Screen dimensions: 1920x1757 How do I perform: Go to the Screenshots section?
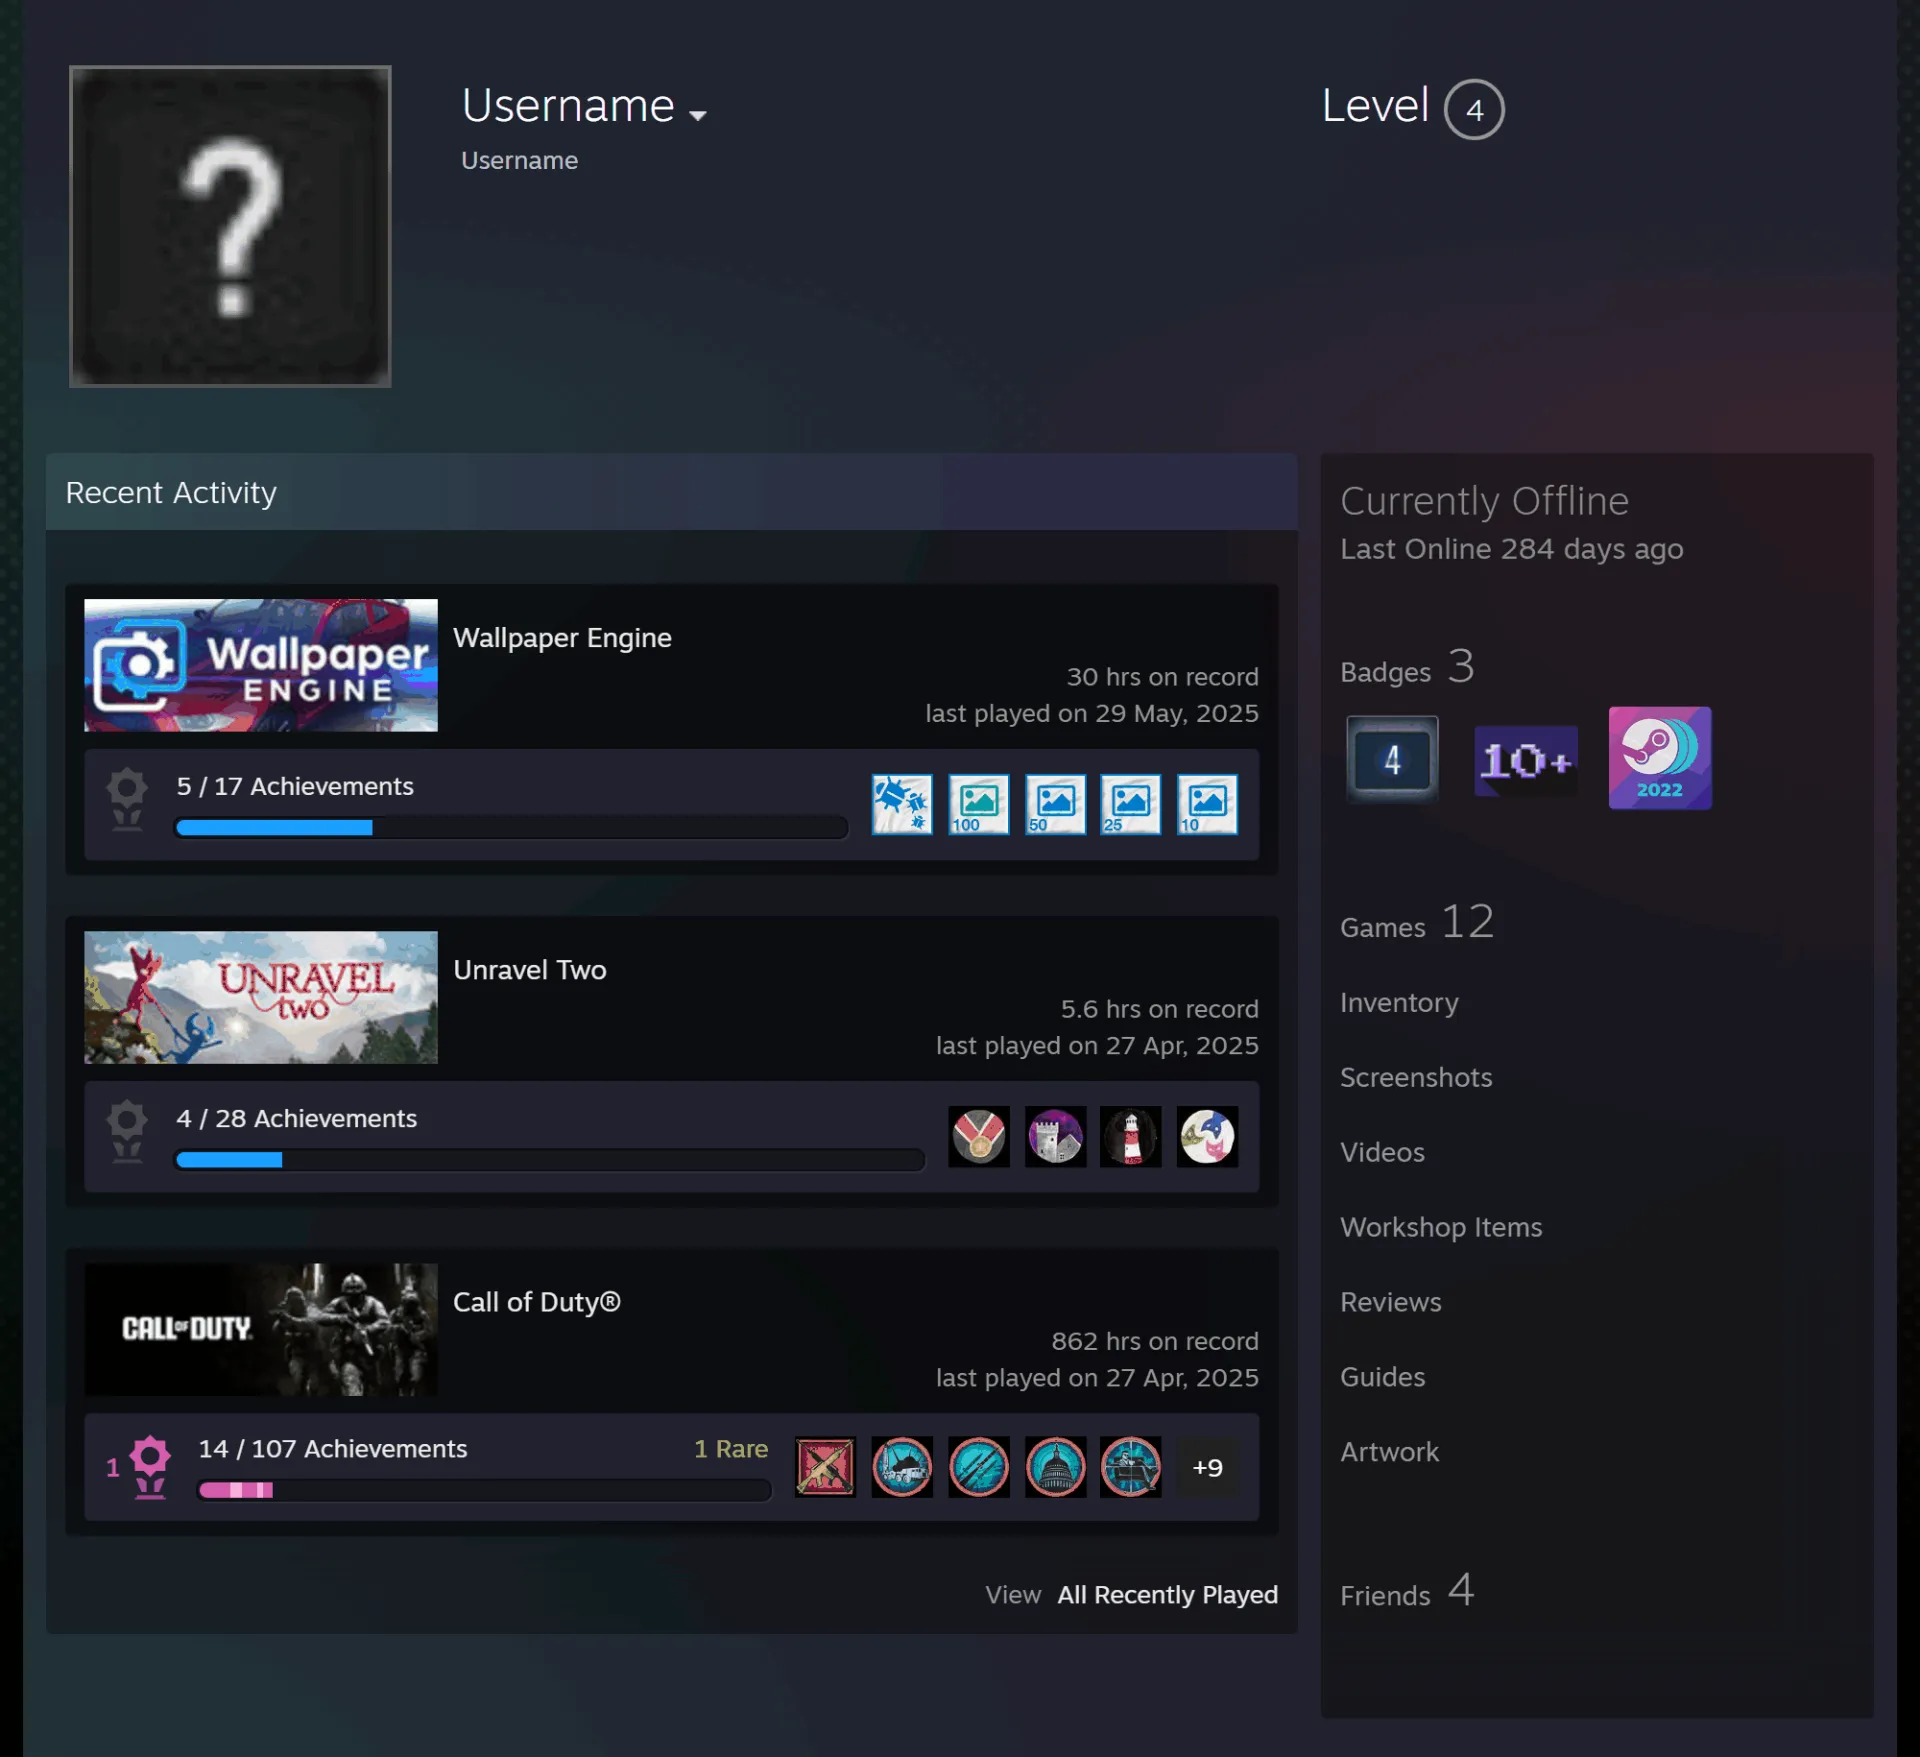click(x=1415, y=1077)
